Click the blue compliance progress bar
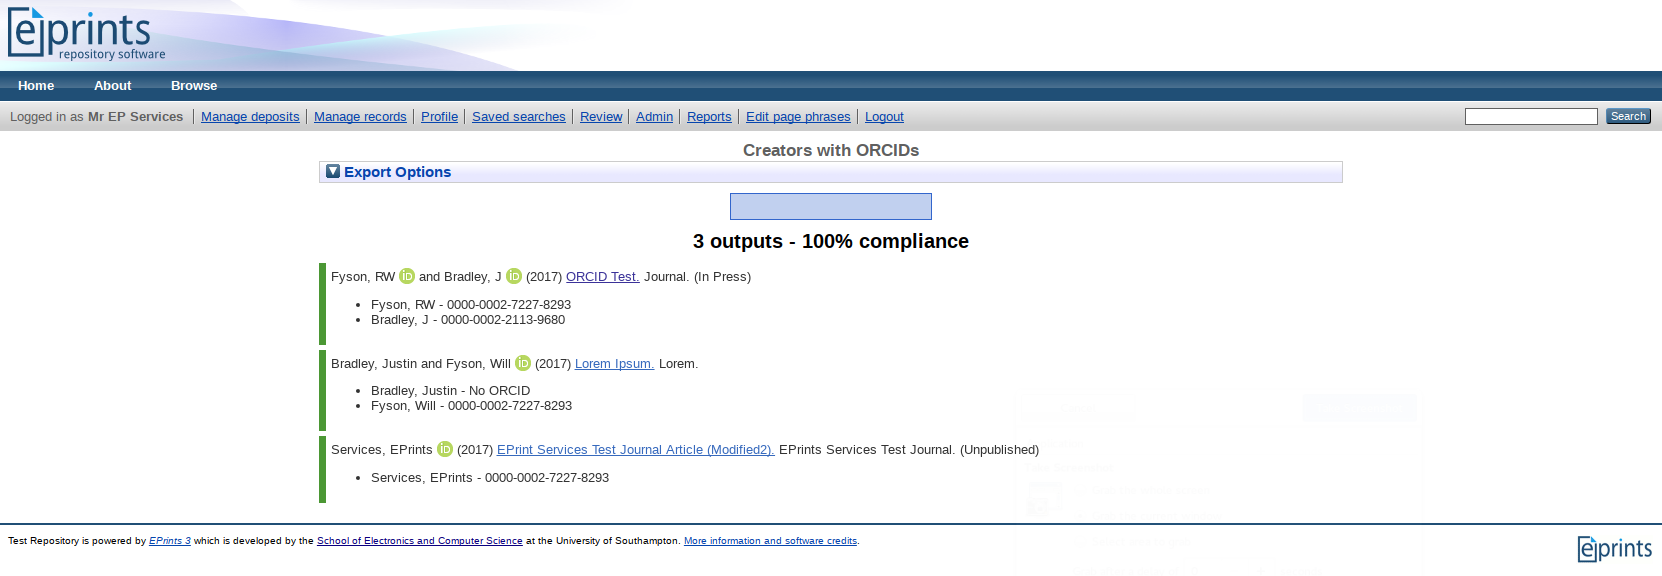1662x576 pixels. pyautogui.click(x=830, y=207)
